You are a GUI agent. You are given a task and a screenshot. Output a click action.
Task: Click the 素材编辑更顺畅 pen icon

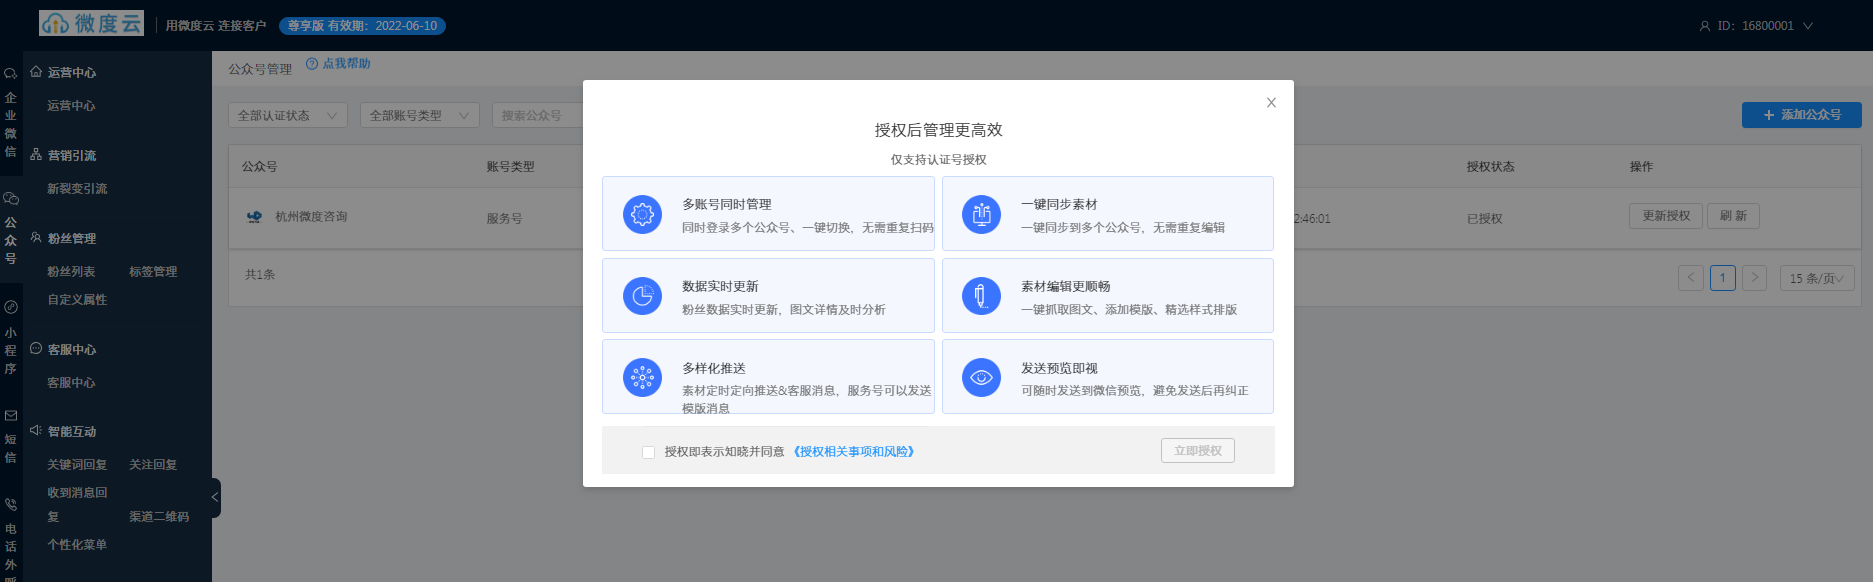tap(981, 296)
